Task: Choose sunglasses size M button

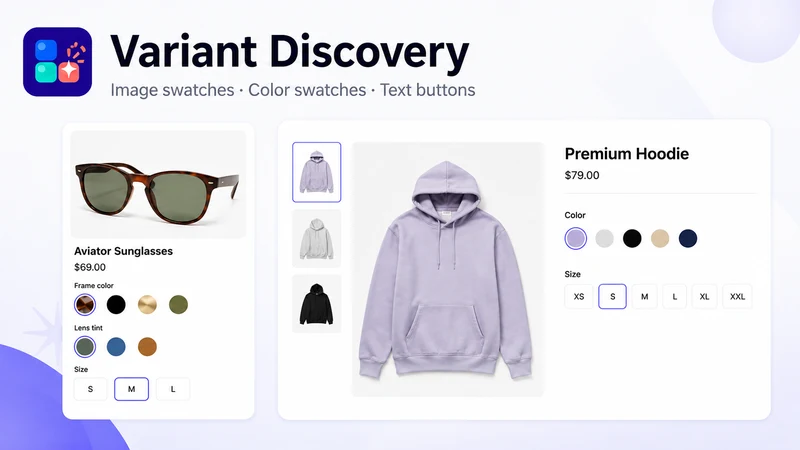Action: click(132, 389)
